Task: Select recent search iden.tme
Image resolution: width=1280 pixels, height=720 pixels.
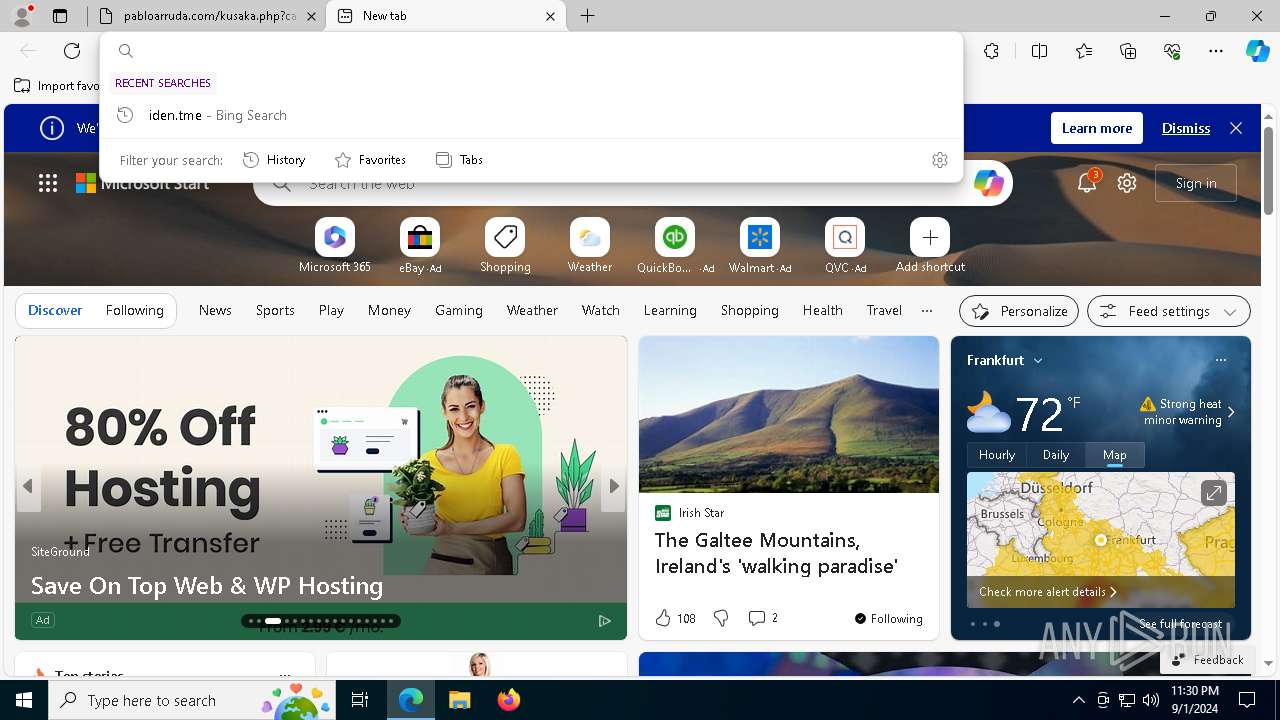Action: [x=532, y=115]
